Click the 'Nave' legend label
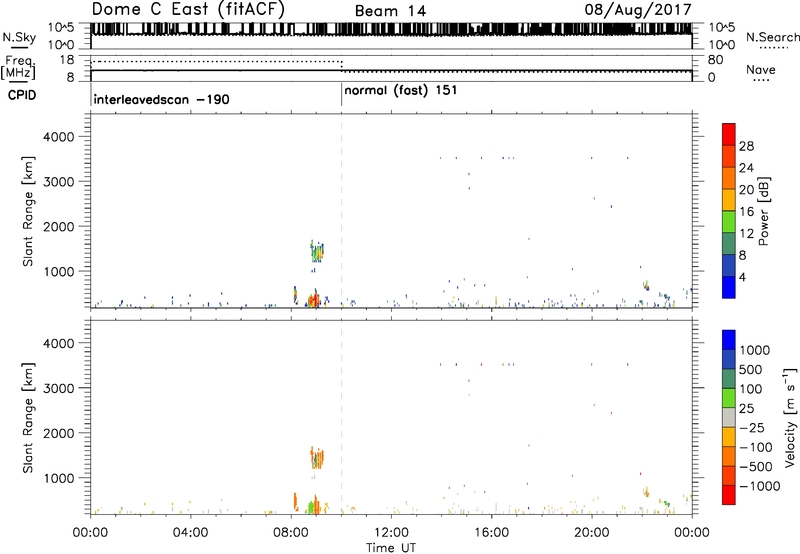The image size is (800, 554). [761, 70]
